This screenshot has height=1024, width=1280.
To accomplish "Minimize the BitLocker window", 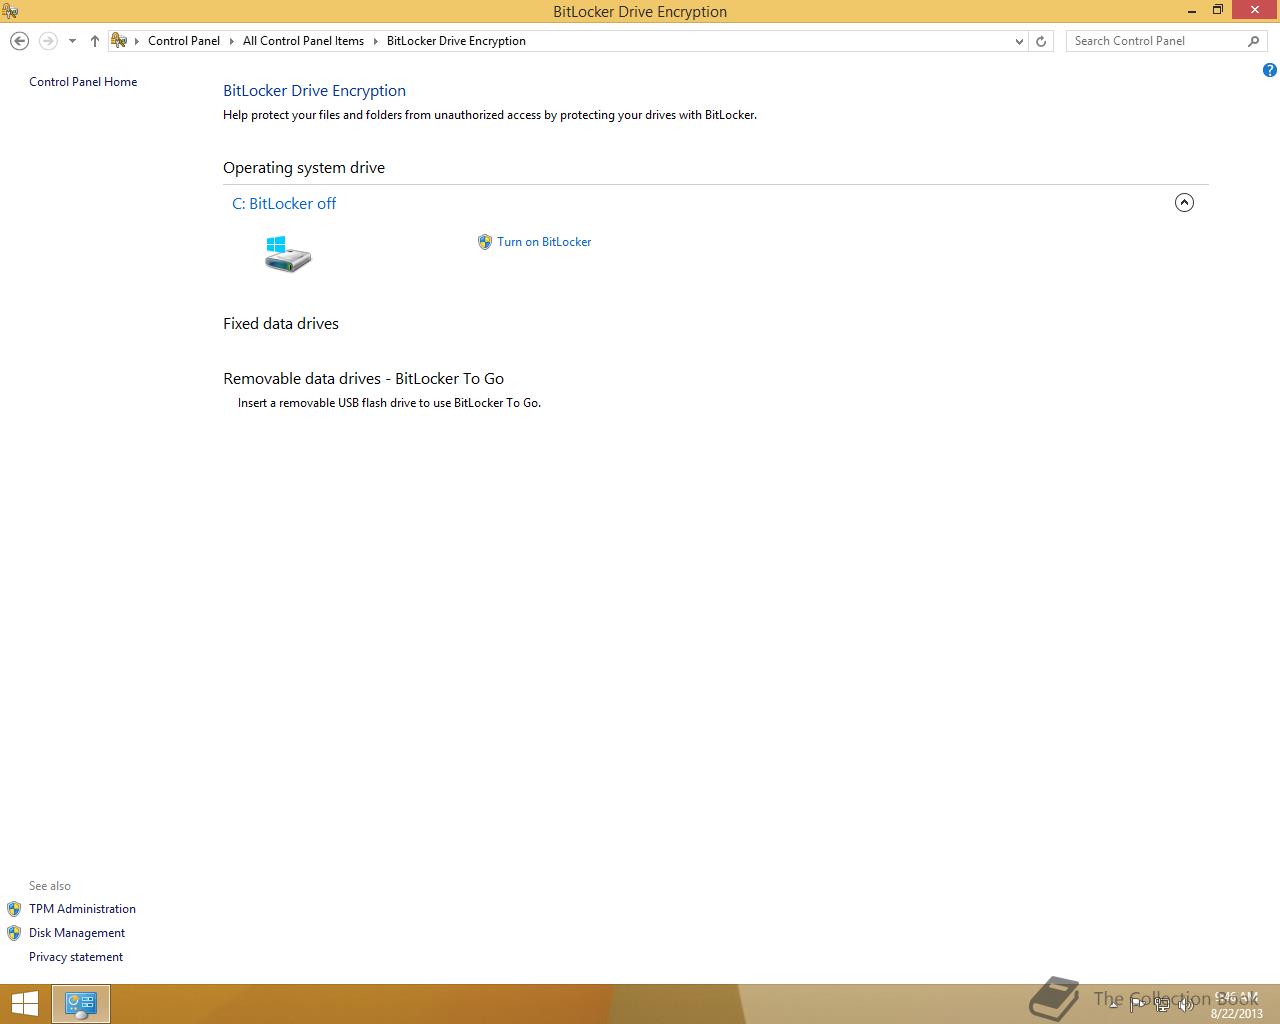I will click(x=1192, y=10).
